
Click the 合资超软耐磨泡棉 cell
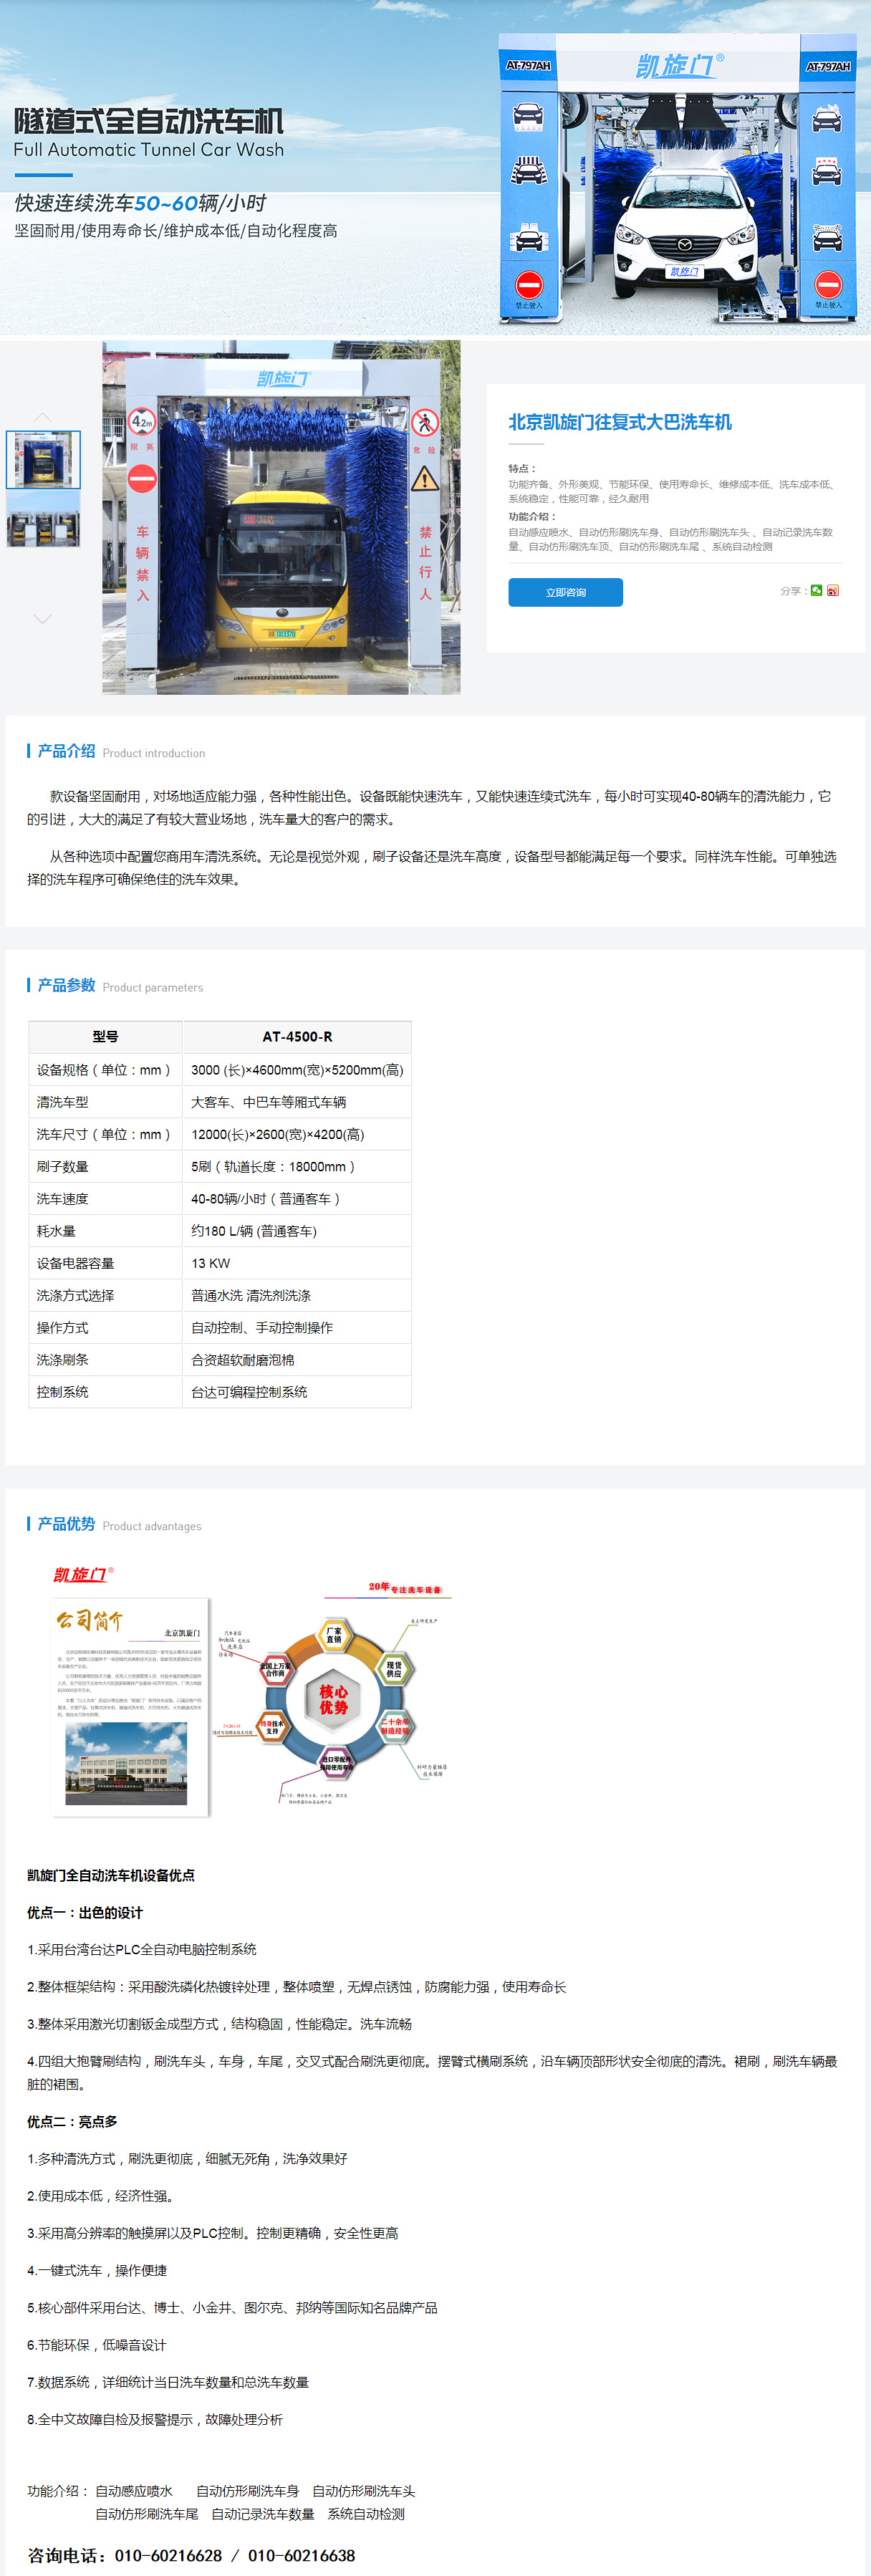point(297,1359)
